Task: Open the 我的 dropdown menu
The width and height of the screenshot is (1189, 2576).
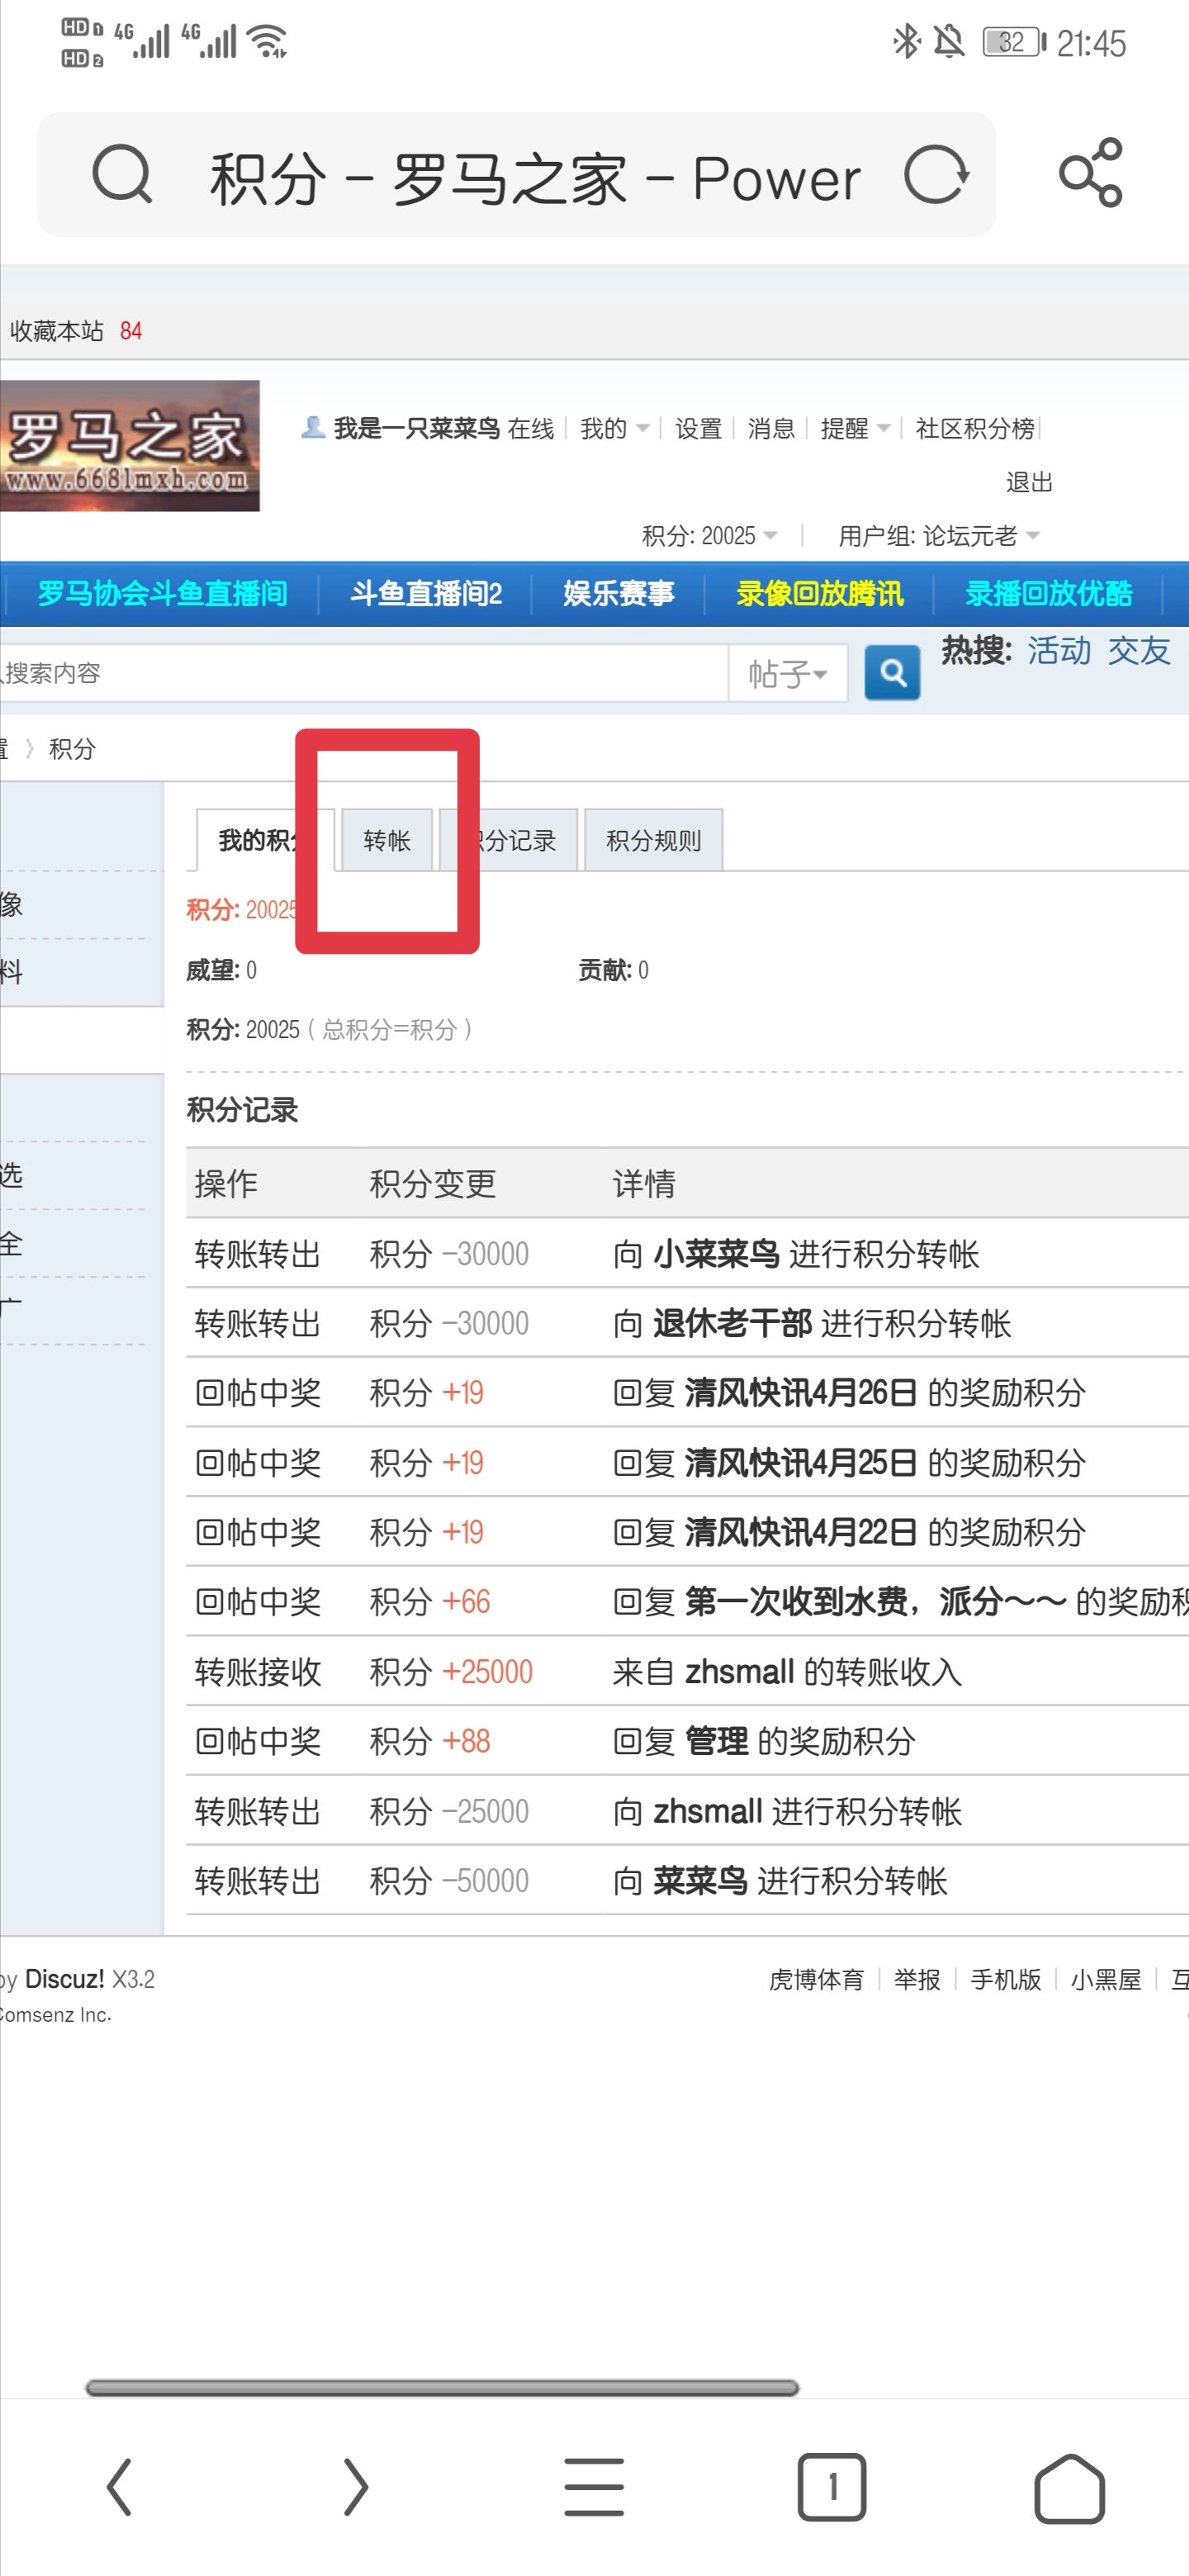Action: tap(614, 429)
